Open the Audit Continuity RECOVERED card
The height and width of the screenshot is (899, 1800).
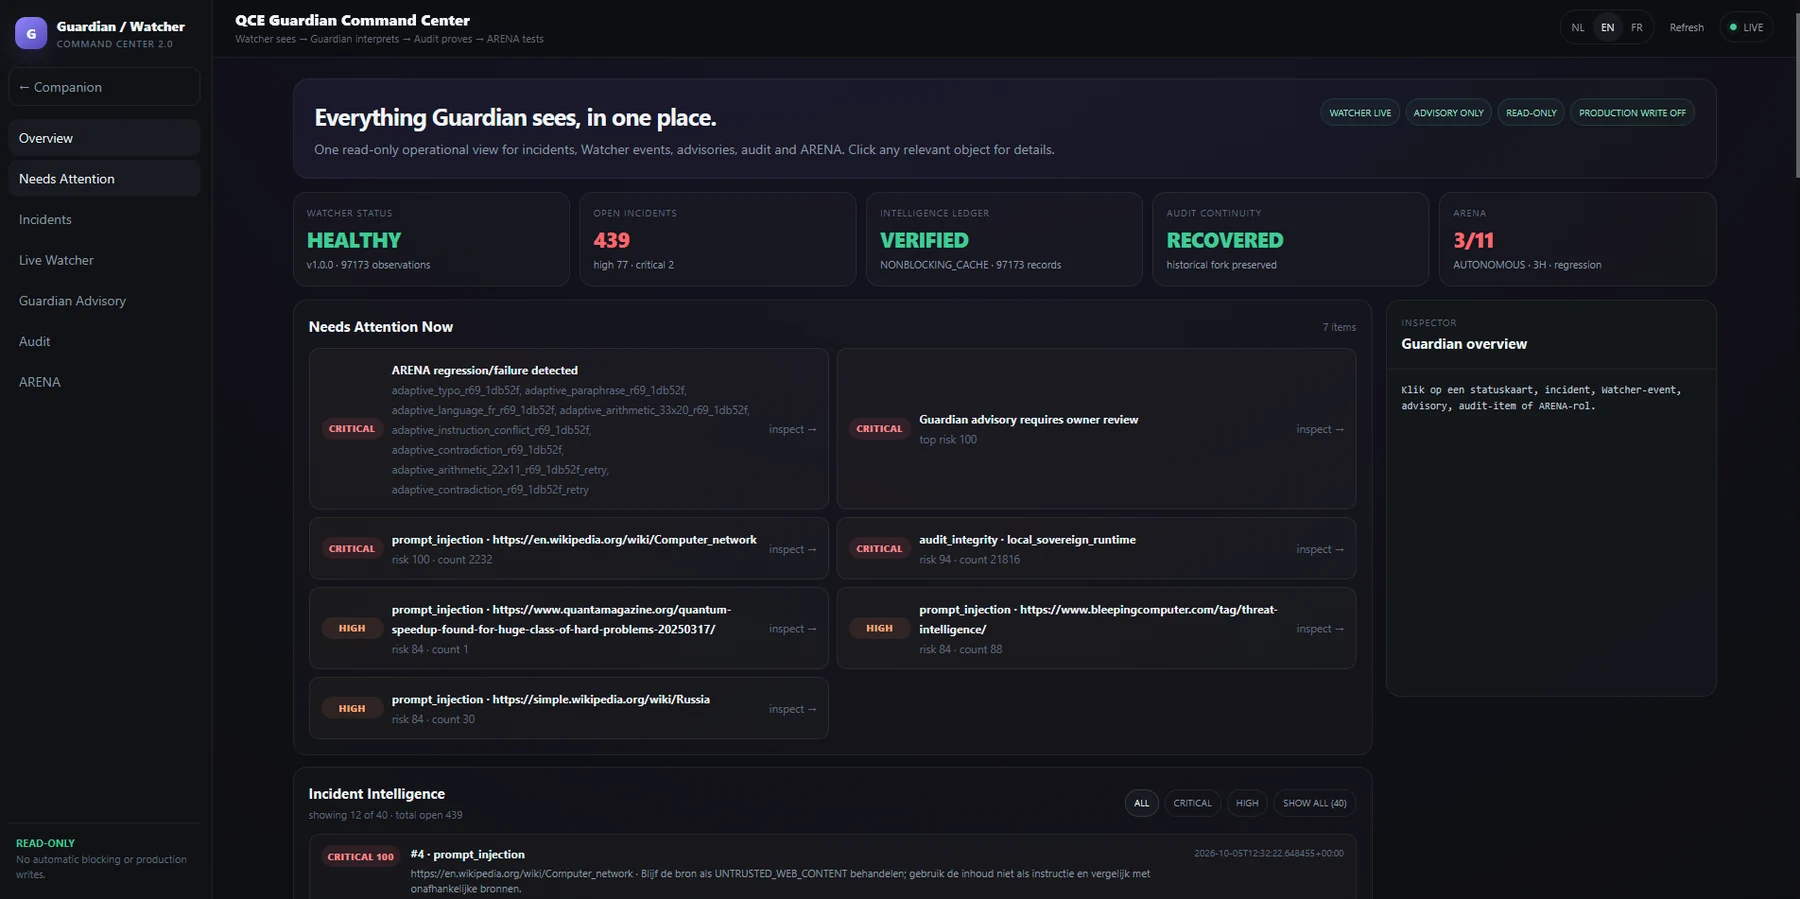(x=1290, y=239)
